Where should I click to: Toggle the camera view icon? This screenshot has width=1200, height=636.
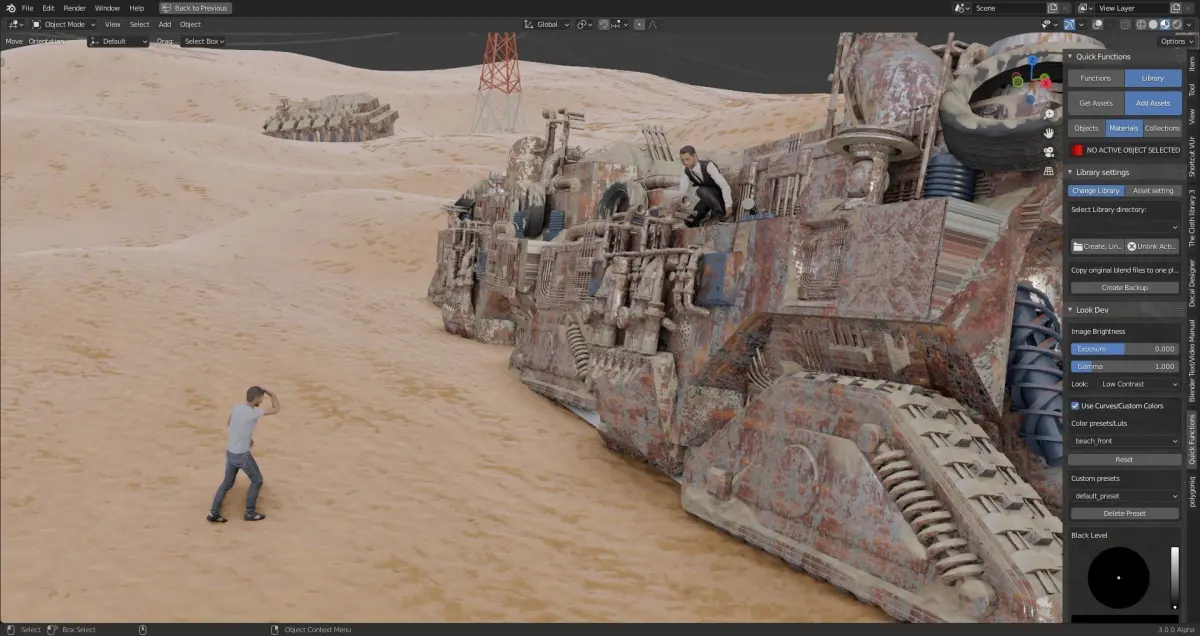[x=1049, y=152]
